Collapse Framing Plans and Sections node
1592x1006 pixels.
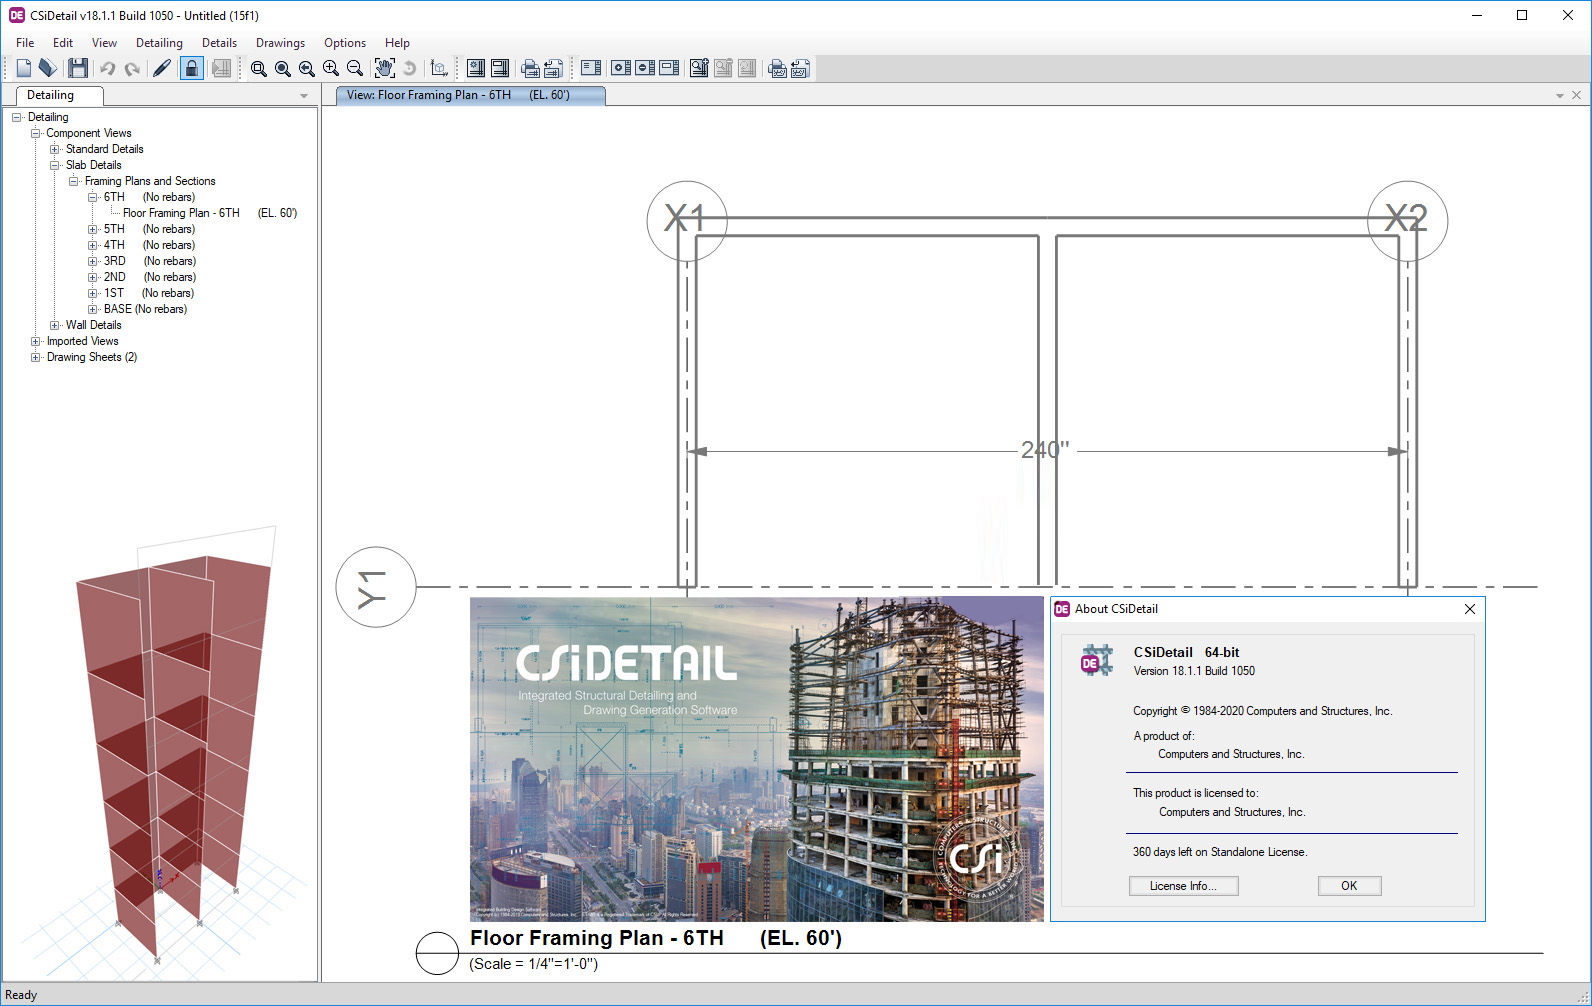pyautogui.click(x=74, y=181)
